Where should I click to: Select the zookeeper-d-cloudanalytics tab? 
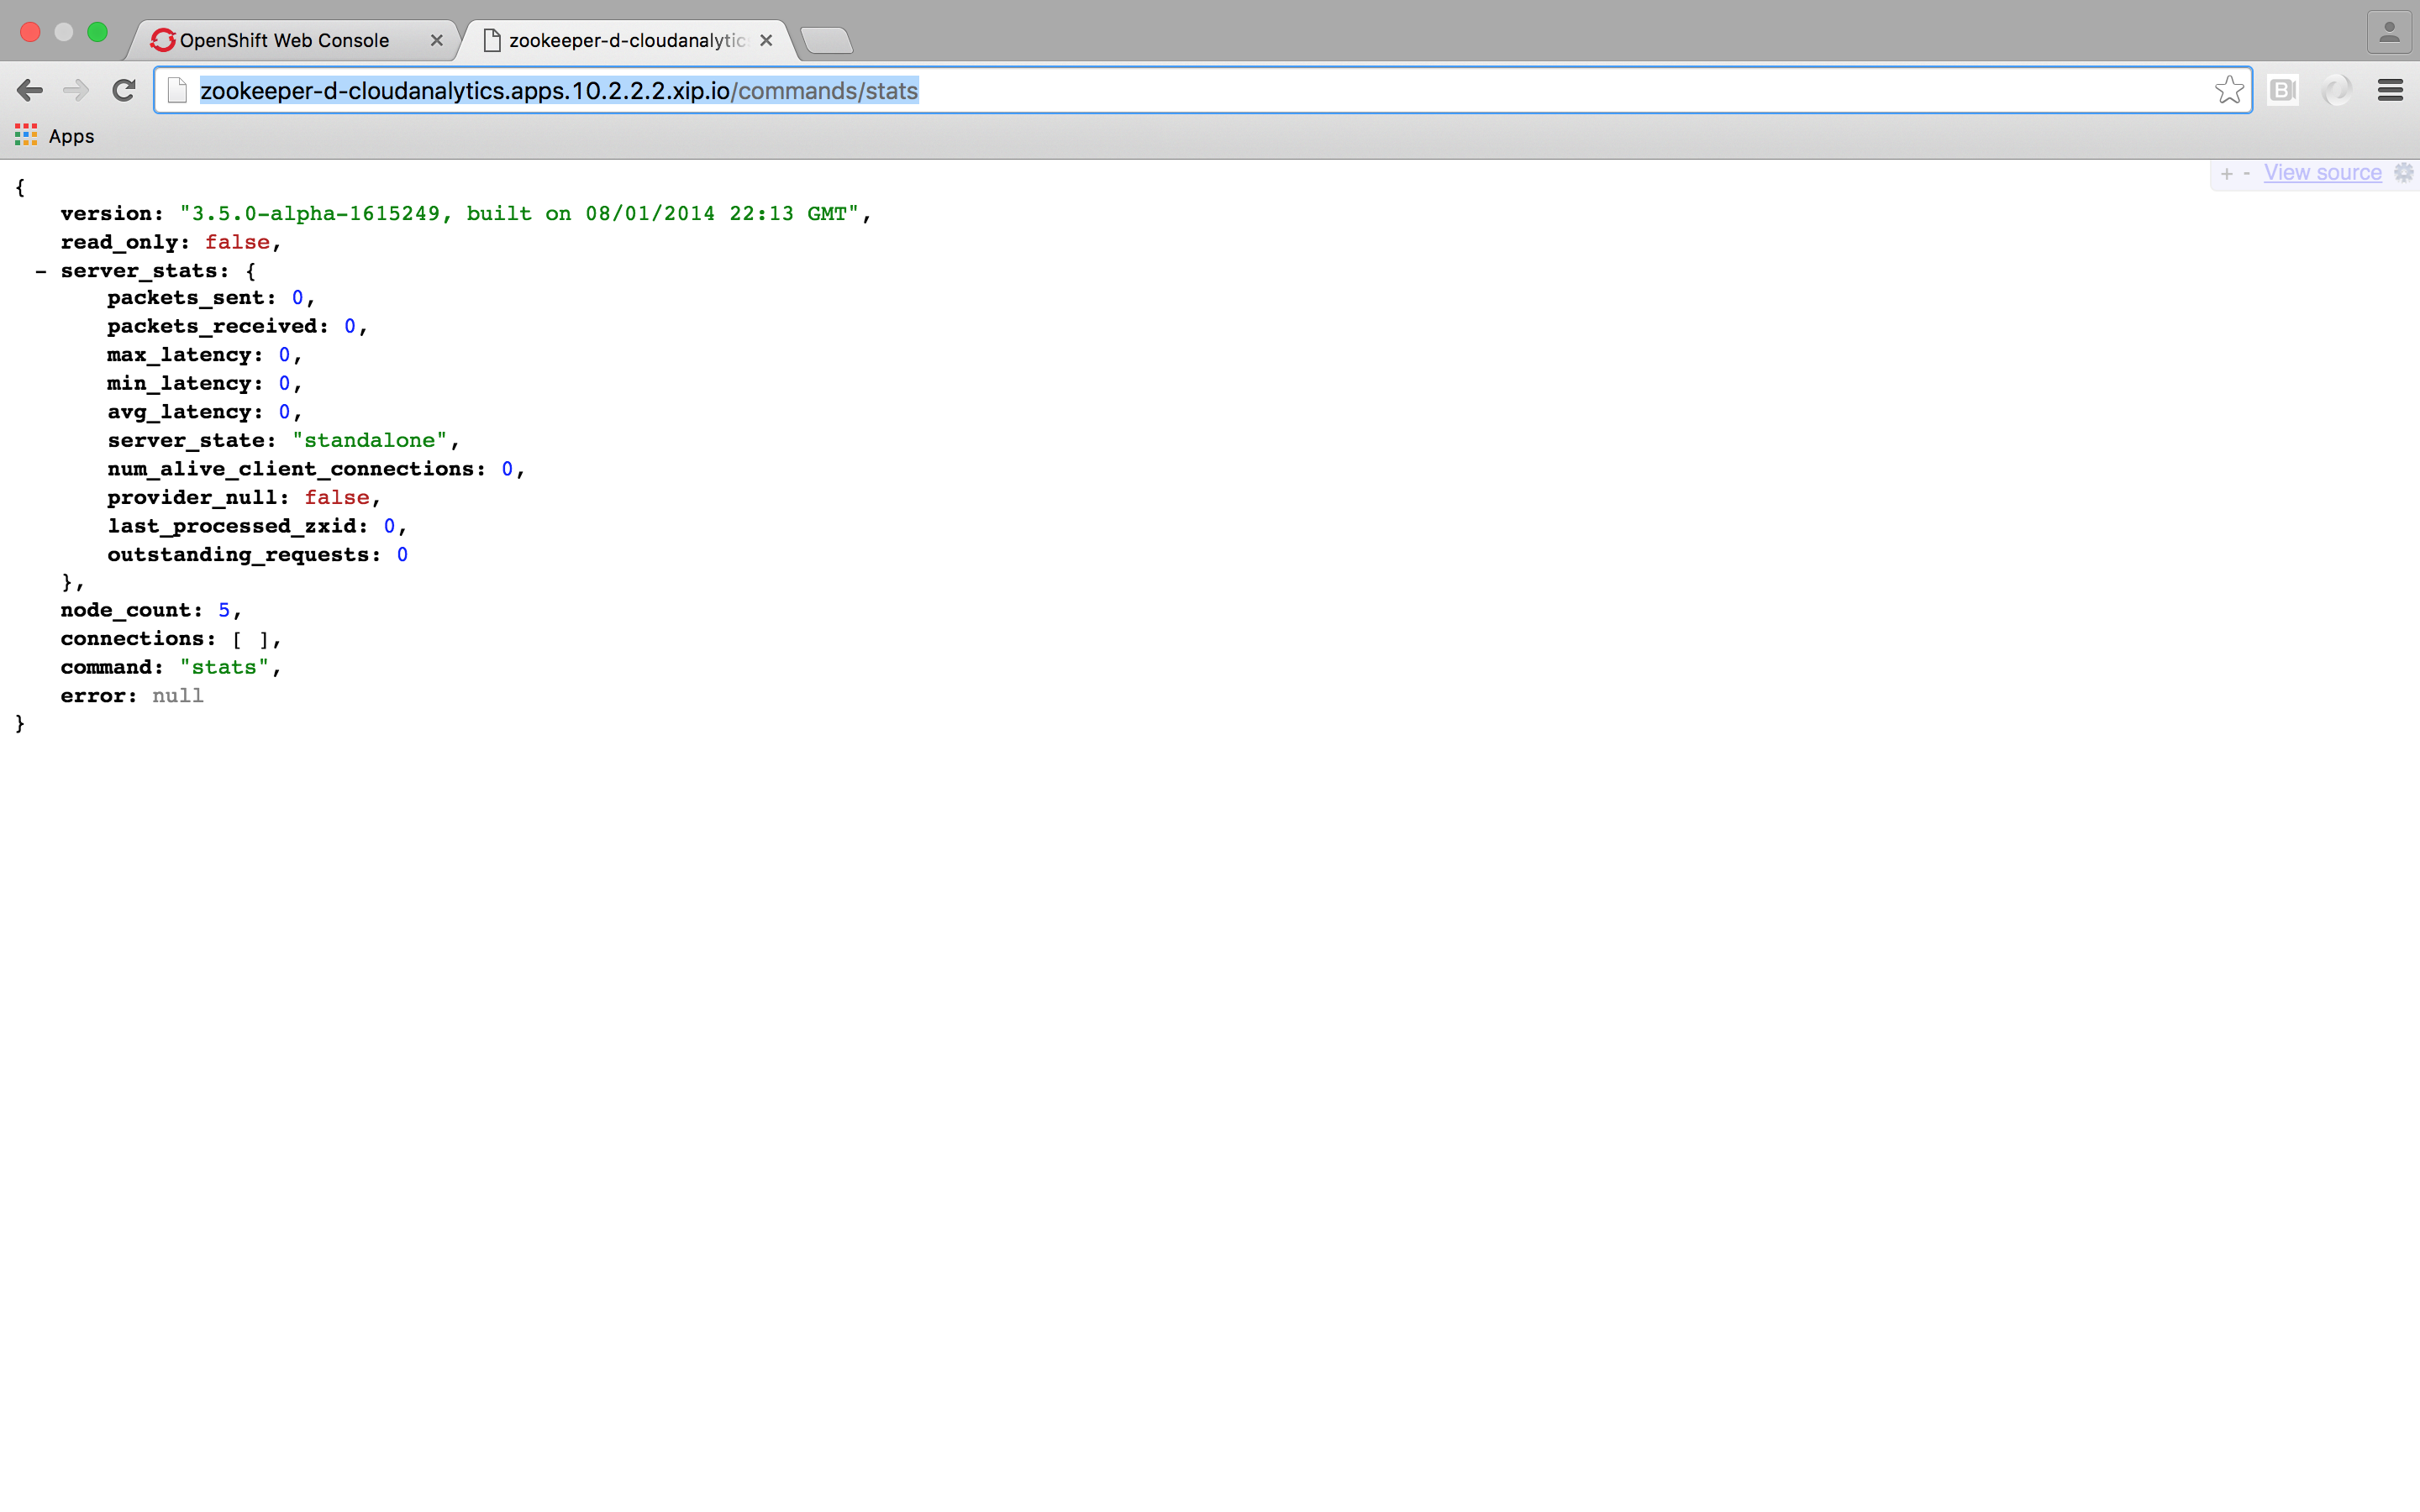[x=625, y=41]
